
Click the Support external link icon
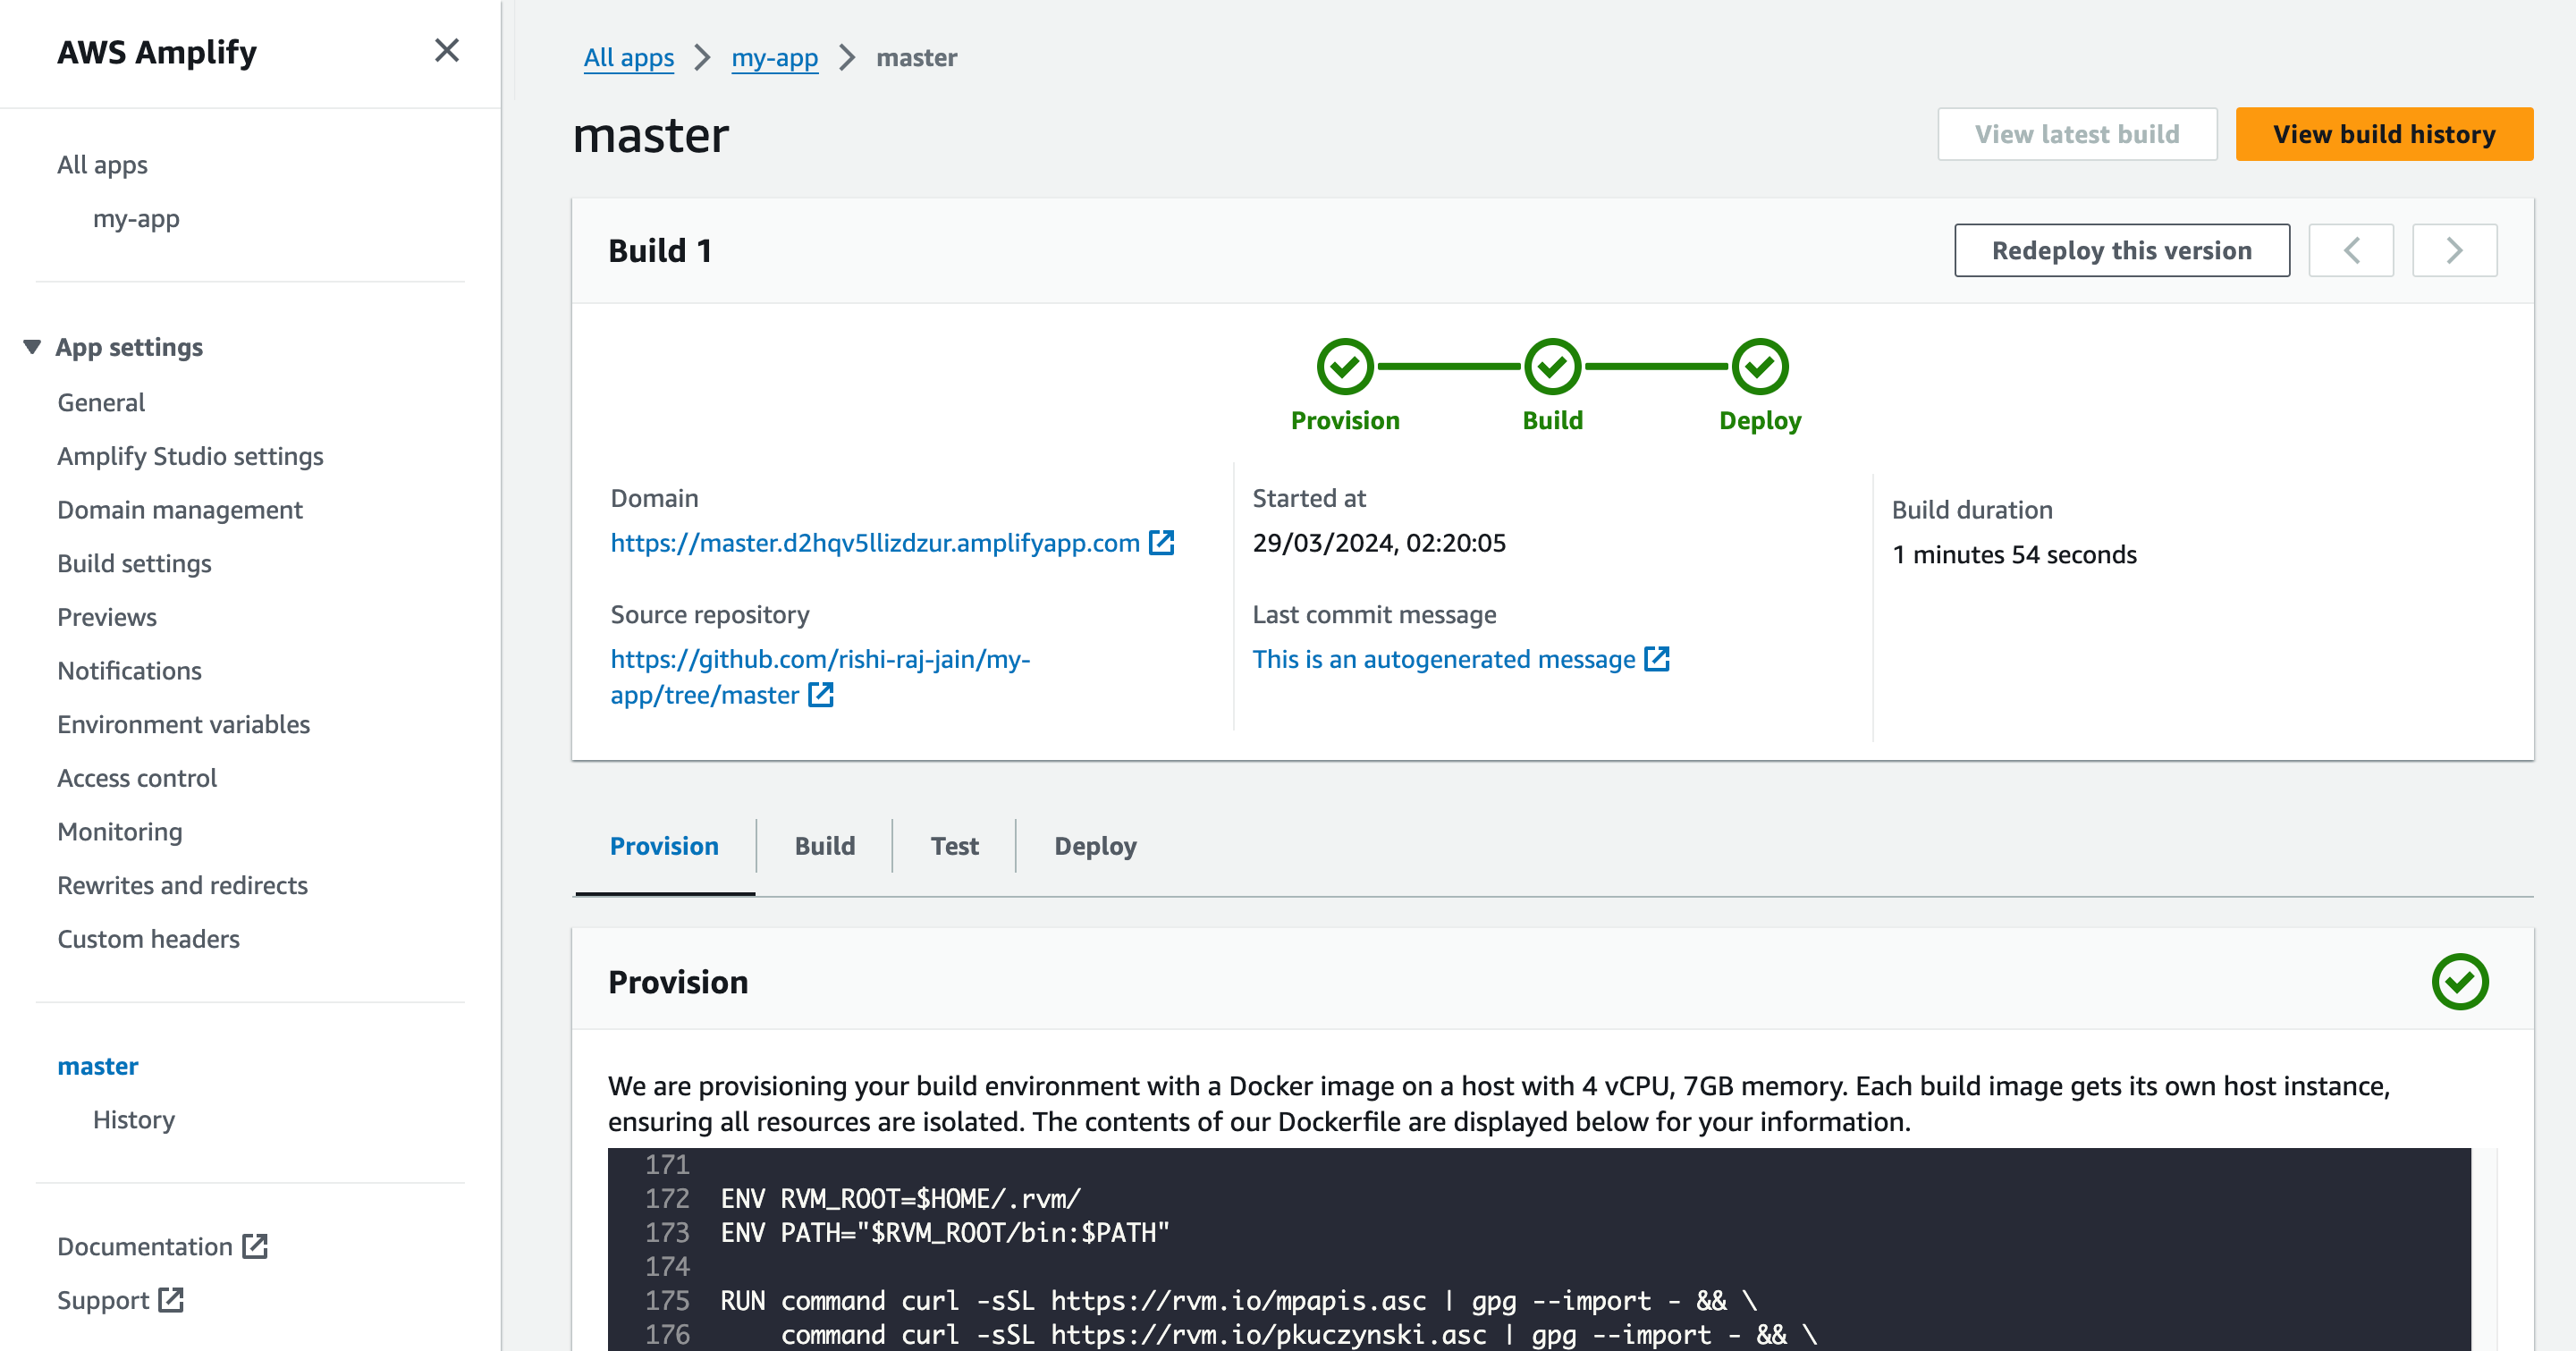point(171,1300)
